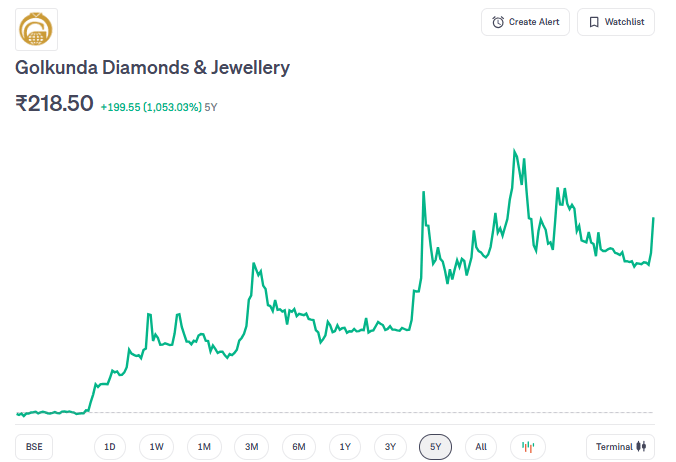
Task: Click the alarm clock icon in Create Alert
Action: [x=498, y=22]
